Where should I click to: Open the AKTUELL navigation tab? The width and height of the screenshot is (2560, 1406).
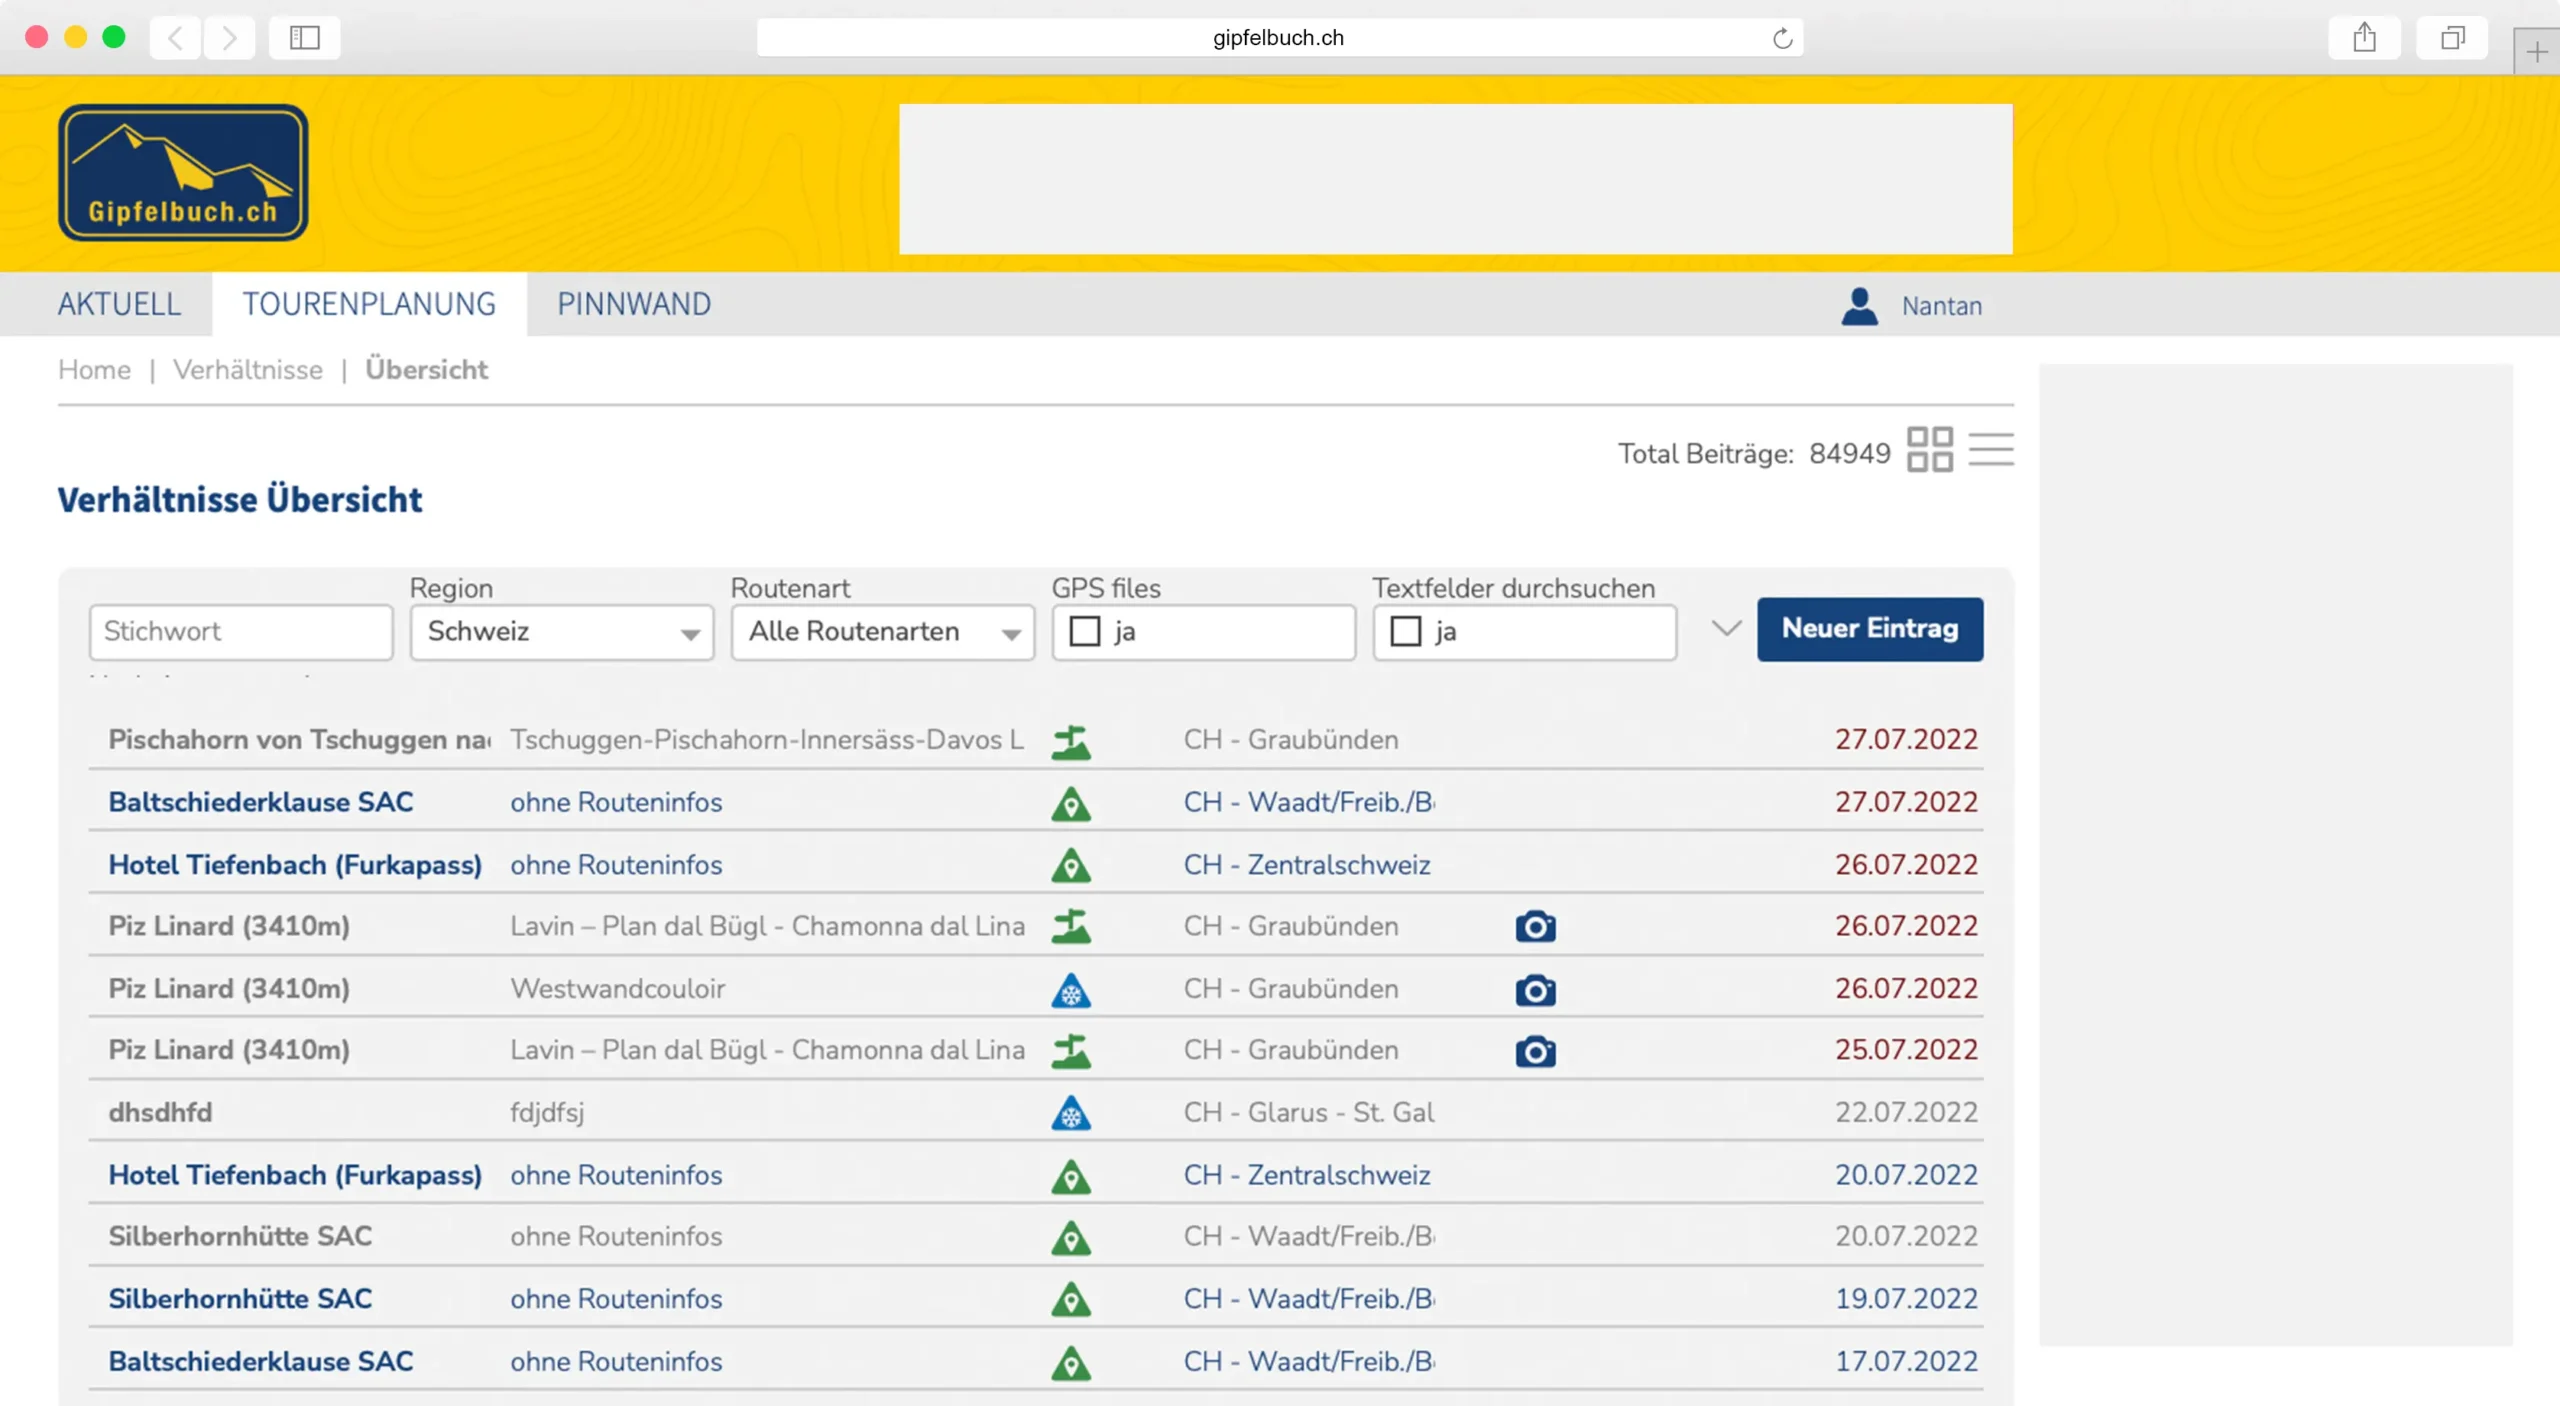point(119,304)
